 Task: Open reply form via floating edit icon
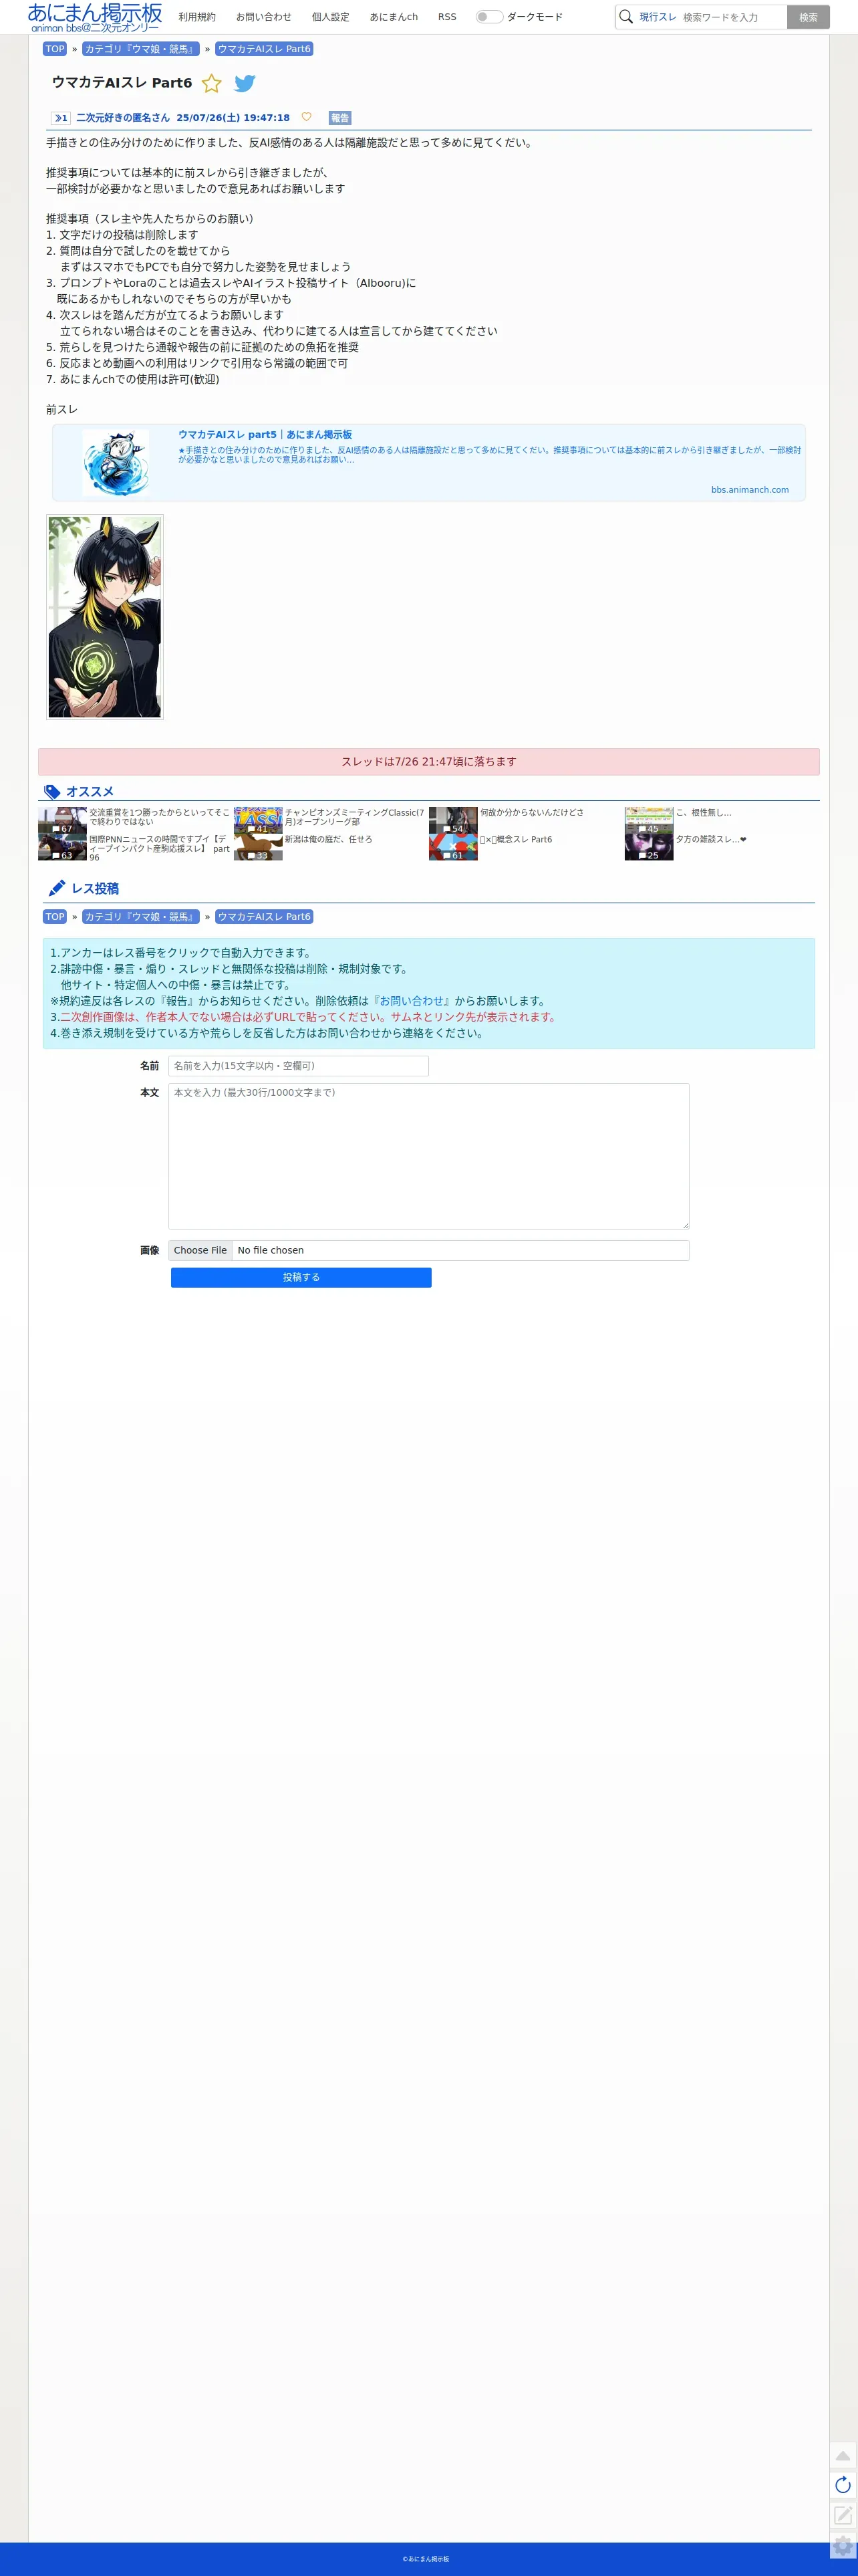843,2515
